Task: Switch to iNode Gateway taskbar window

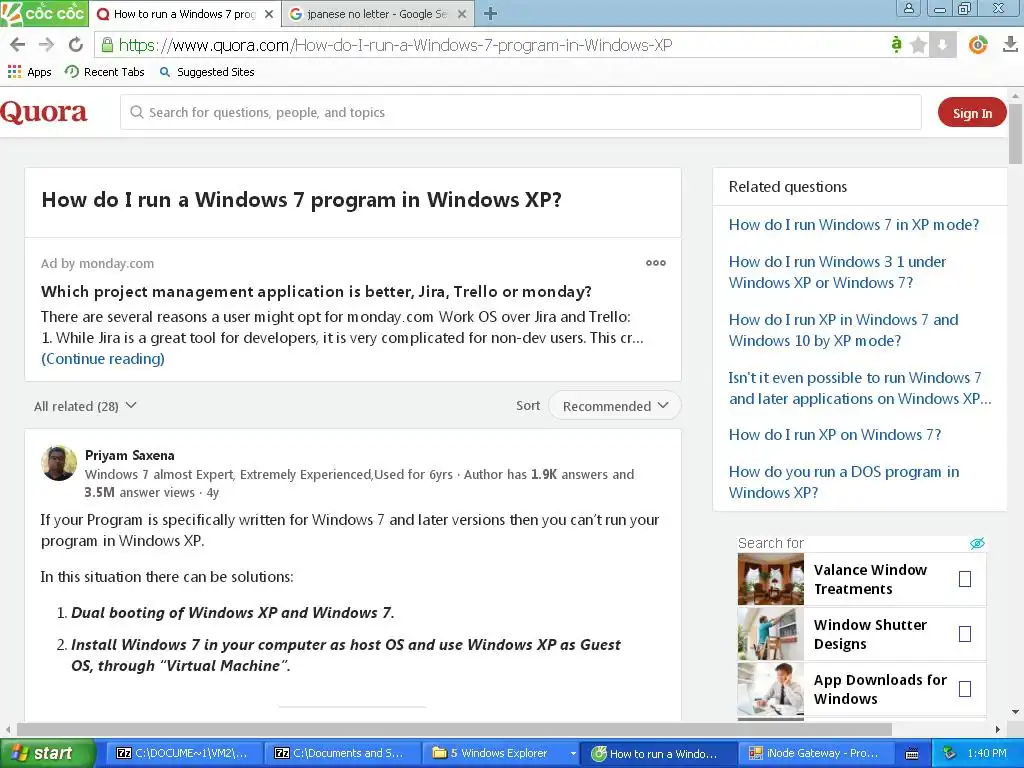Action: (x=814, y=753)
